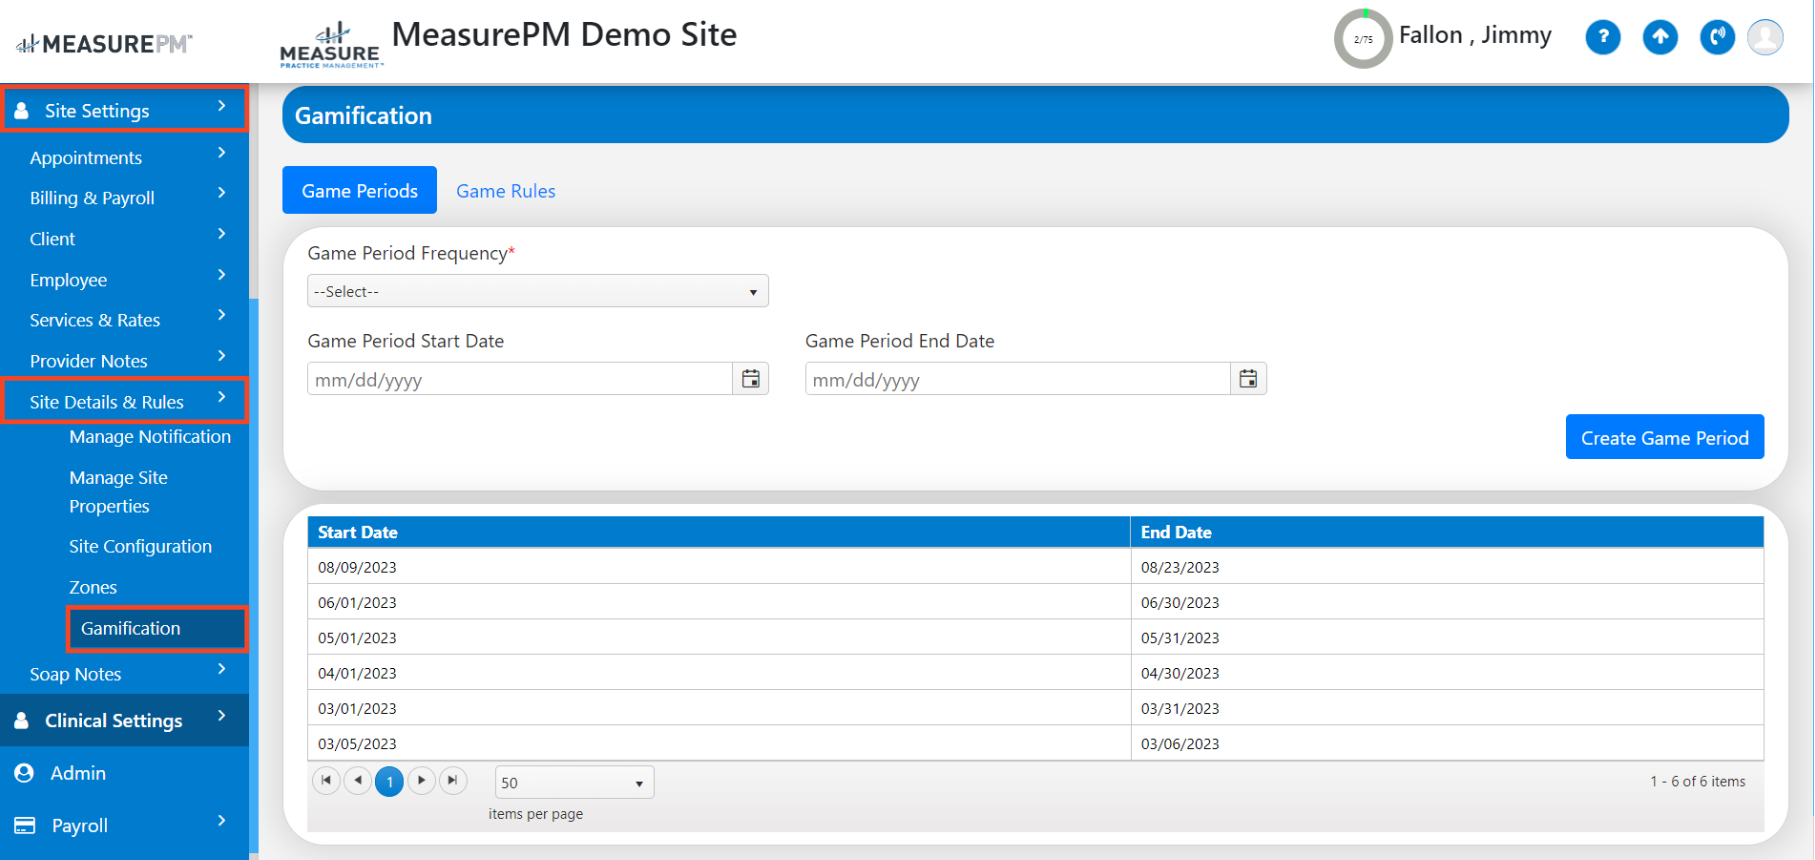The height and width of the screenshot is (860, 1815).
Task: Click the Site Settings user icon
Action: tap(21, 111)
